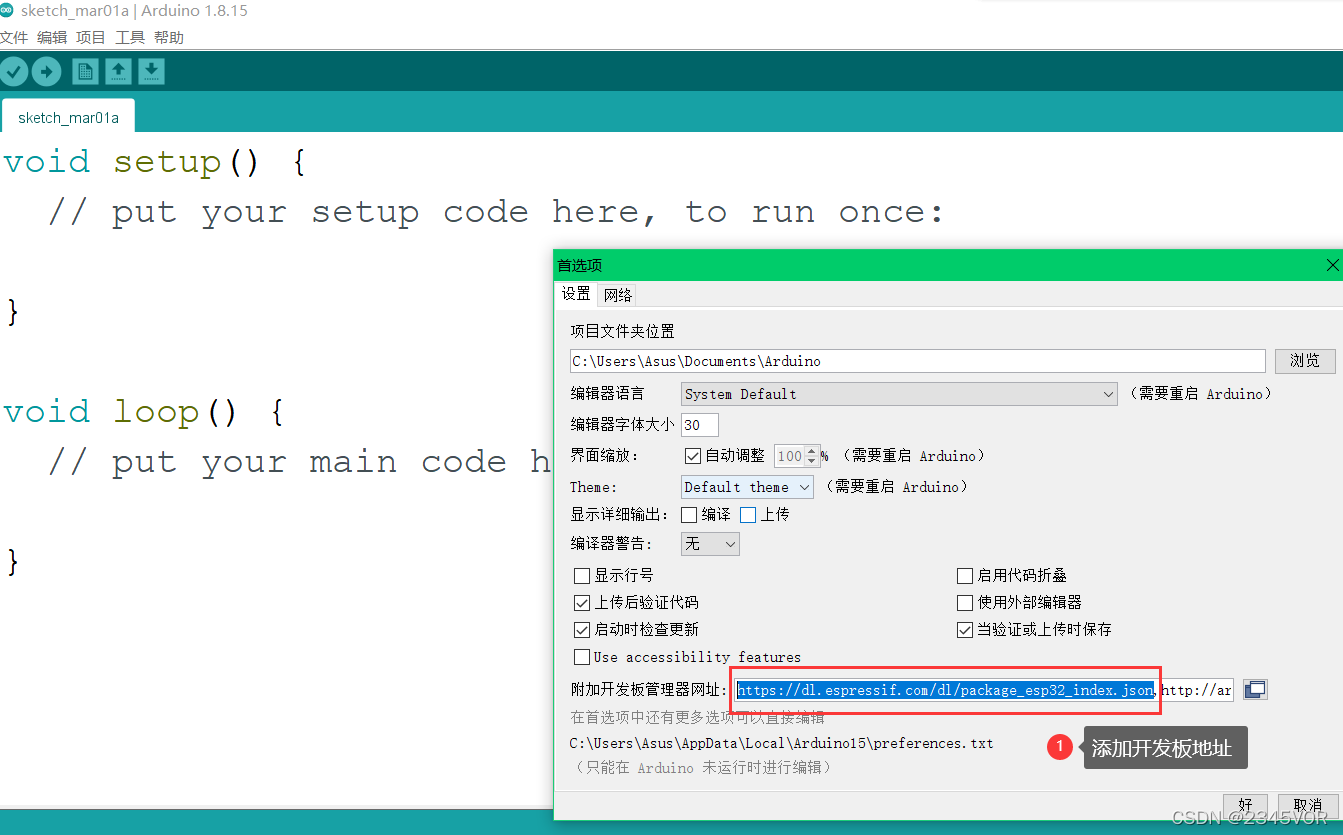Screen dimensions: 1343x835
Task: Click the void loop() line in editor
Action: coord(143,412)
